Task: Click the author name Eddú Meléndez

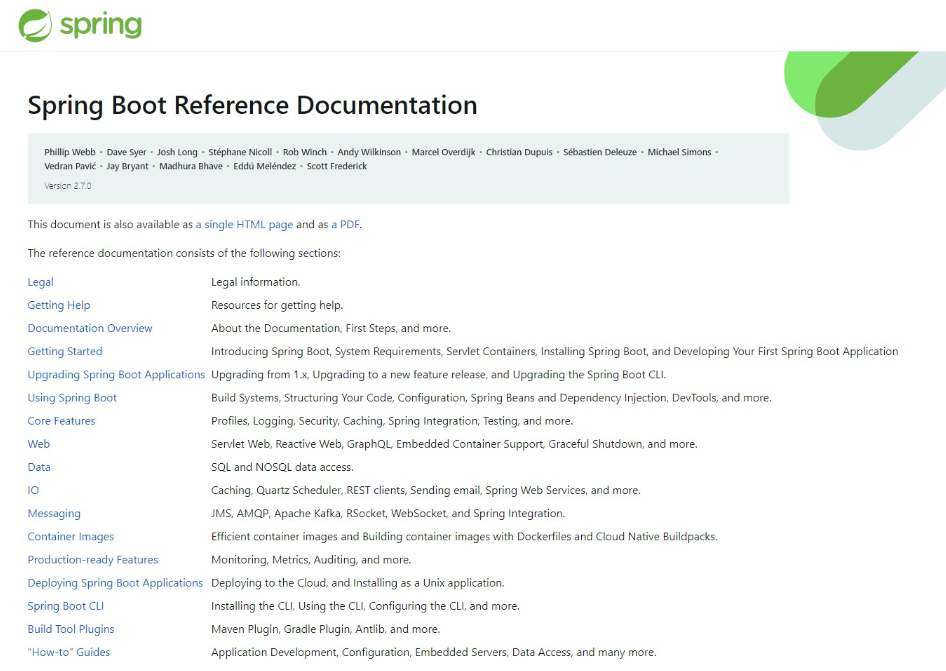Action: (265, 166)
